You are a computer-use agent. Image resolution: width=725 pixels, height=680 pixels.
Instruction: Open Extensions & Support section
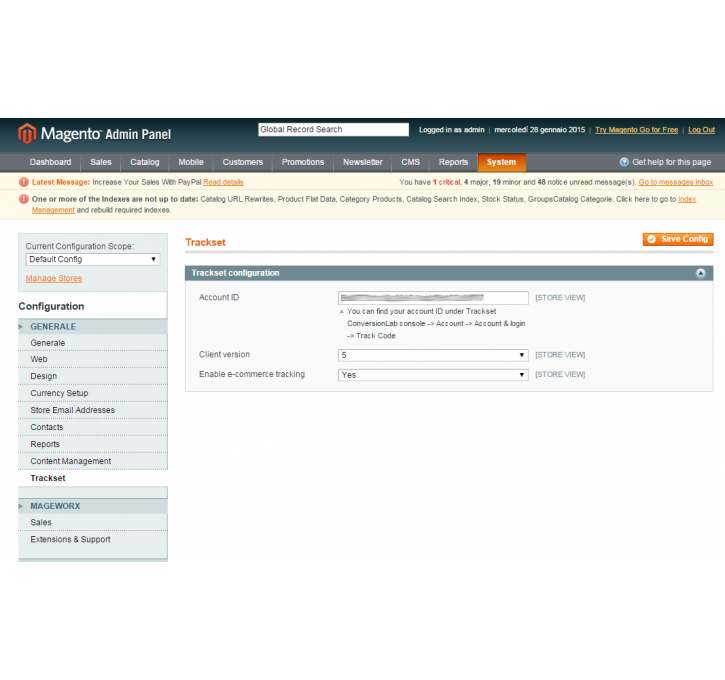[93, 539]
